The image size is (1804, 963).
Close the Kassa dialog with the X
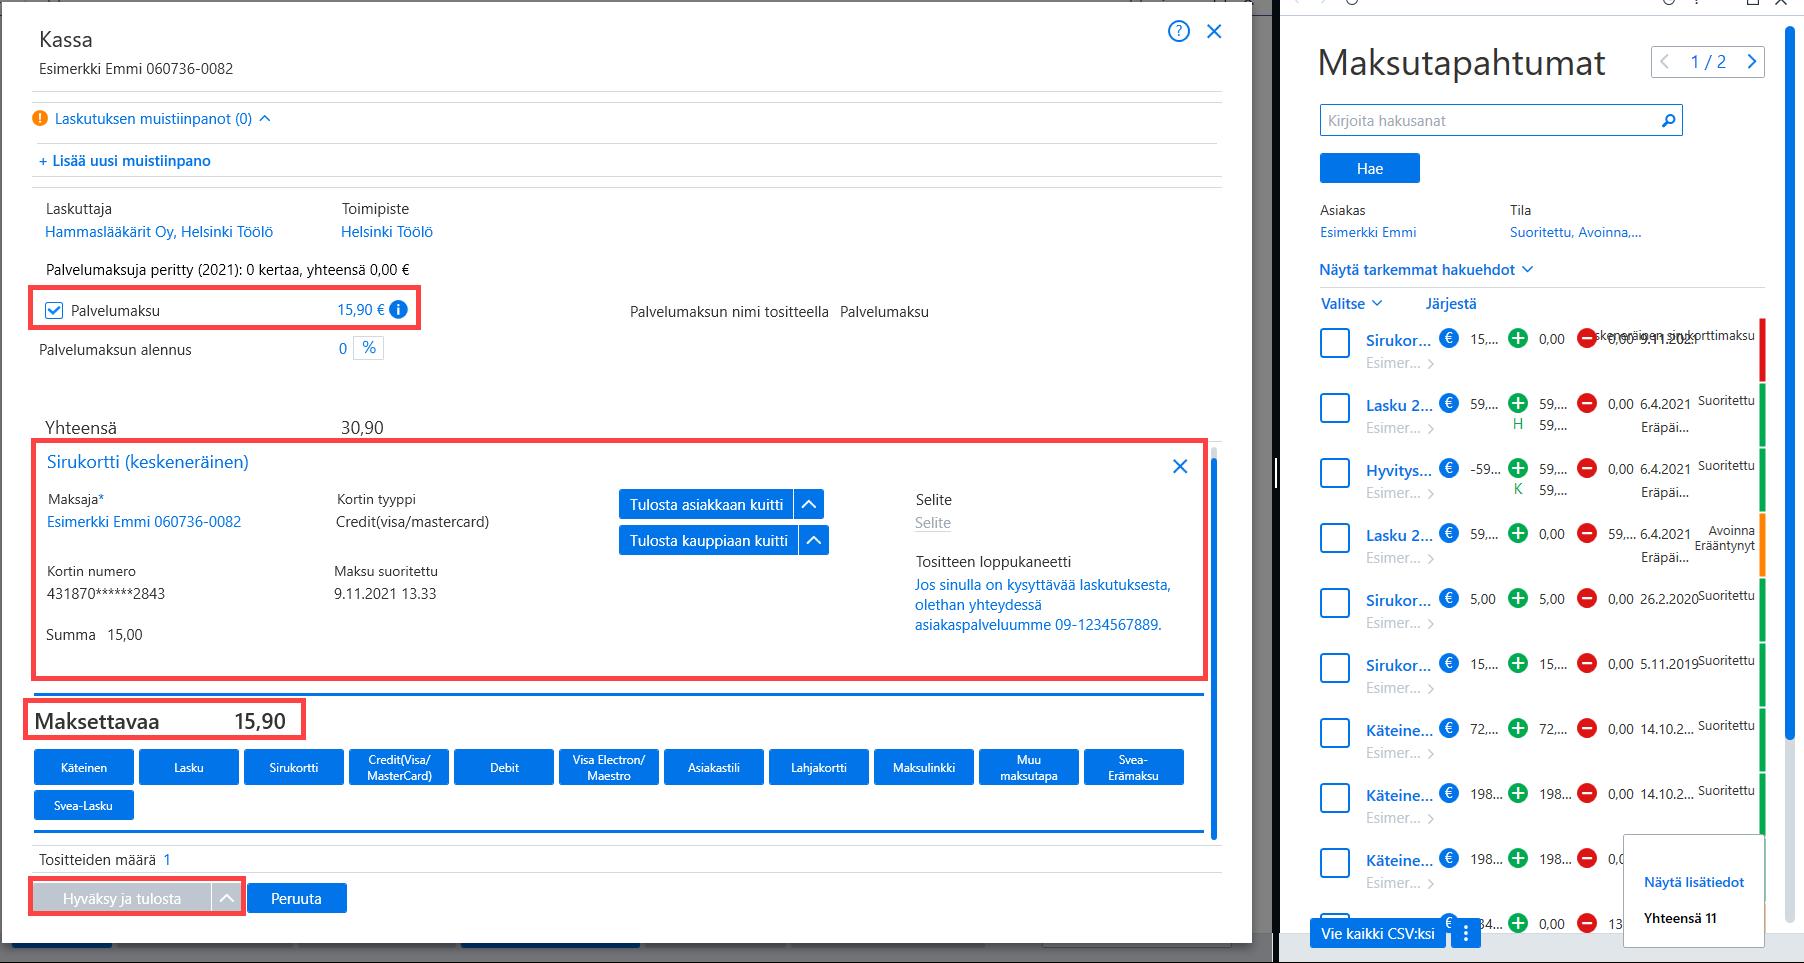(x=1214, y=31)
